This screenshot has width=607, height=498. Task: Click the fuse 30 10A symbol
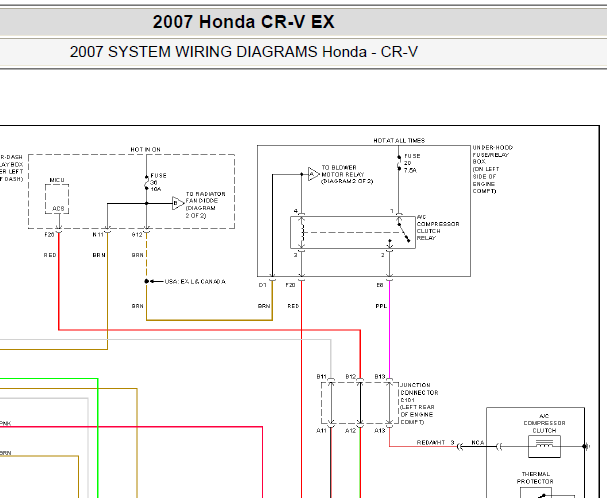(147, 182)
